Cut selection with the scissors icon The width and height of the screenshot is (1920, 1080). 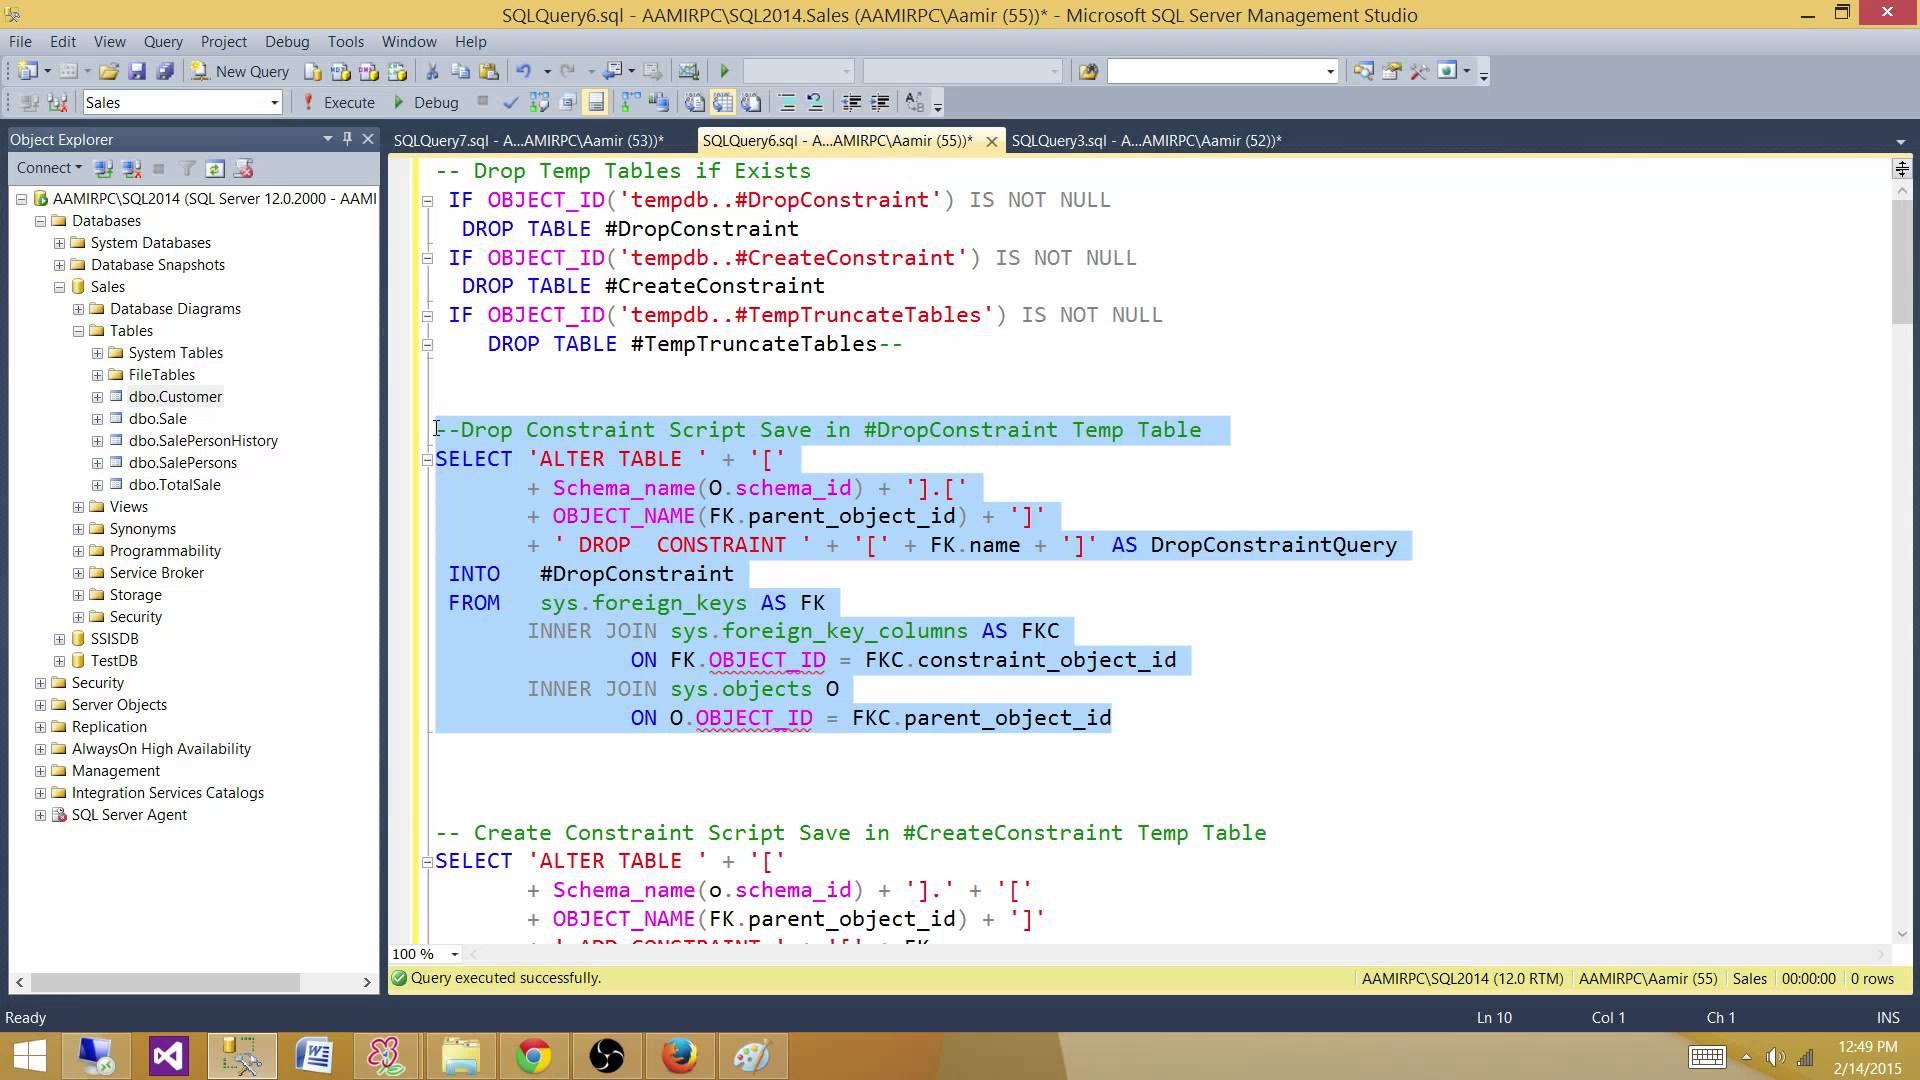(432, 71)
